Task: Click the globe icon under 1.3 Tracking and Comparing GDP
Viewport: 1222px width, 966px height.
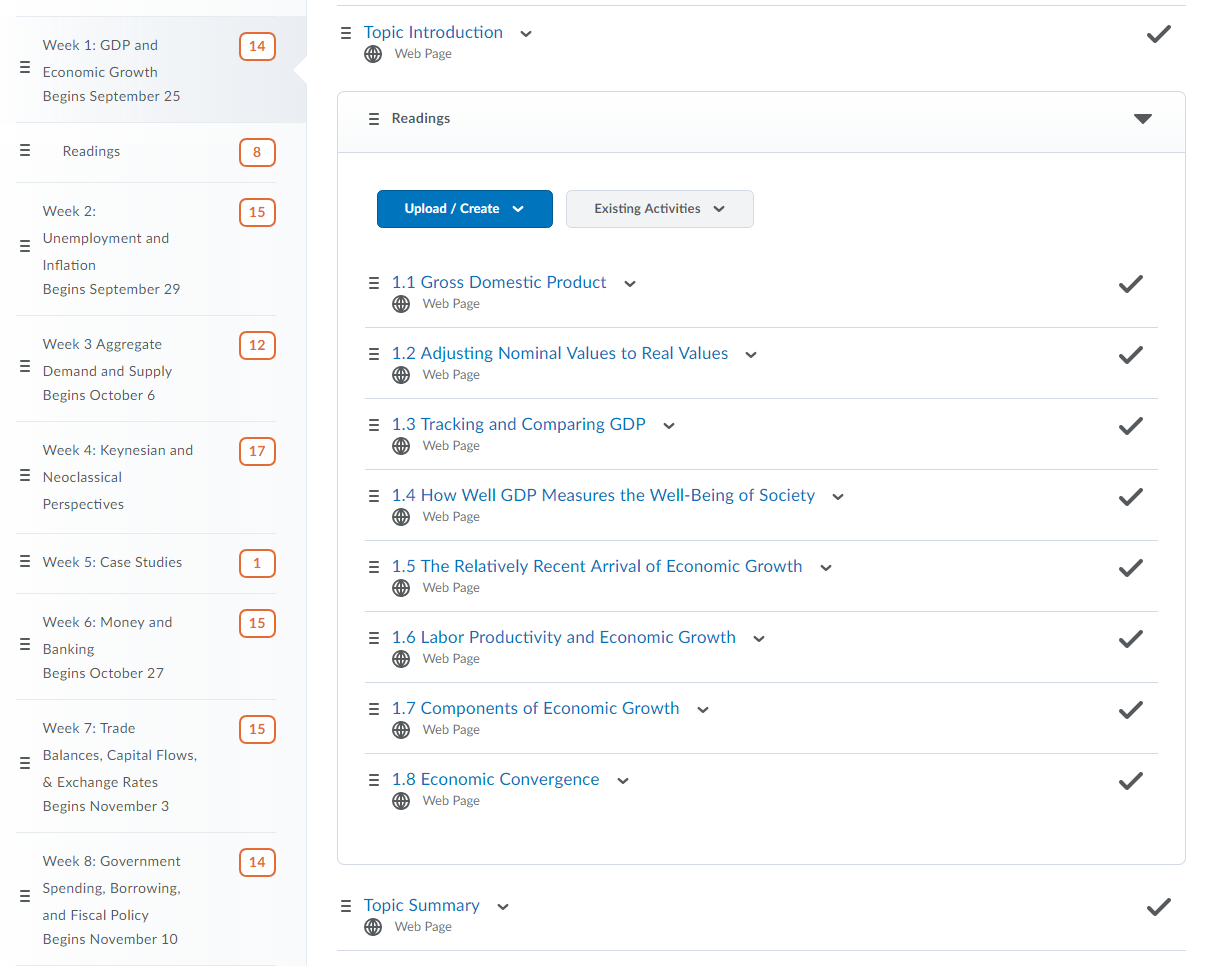Action: [x=401, y=446]
